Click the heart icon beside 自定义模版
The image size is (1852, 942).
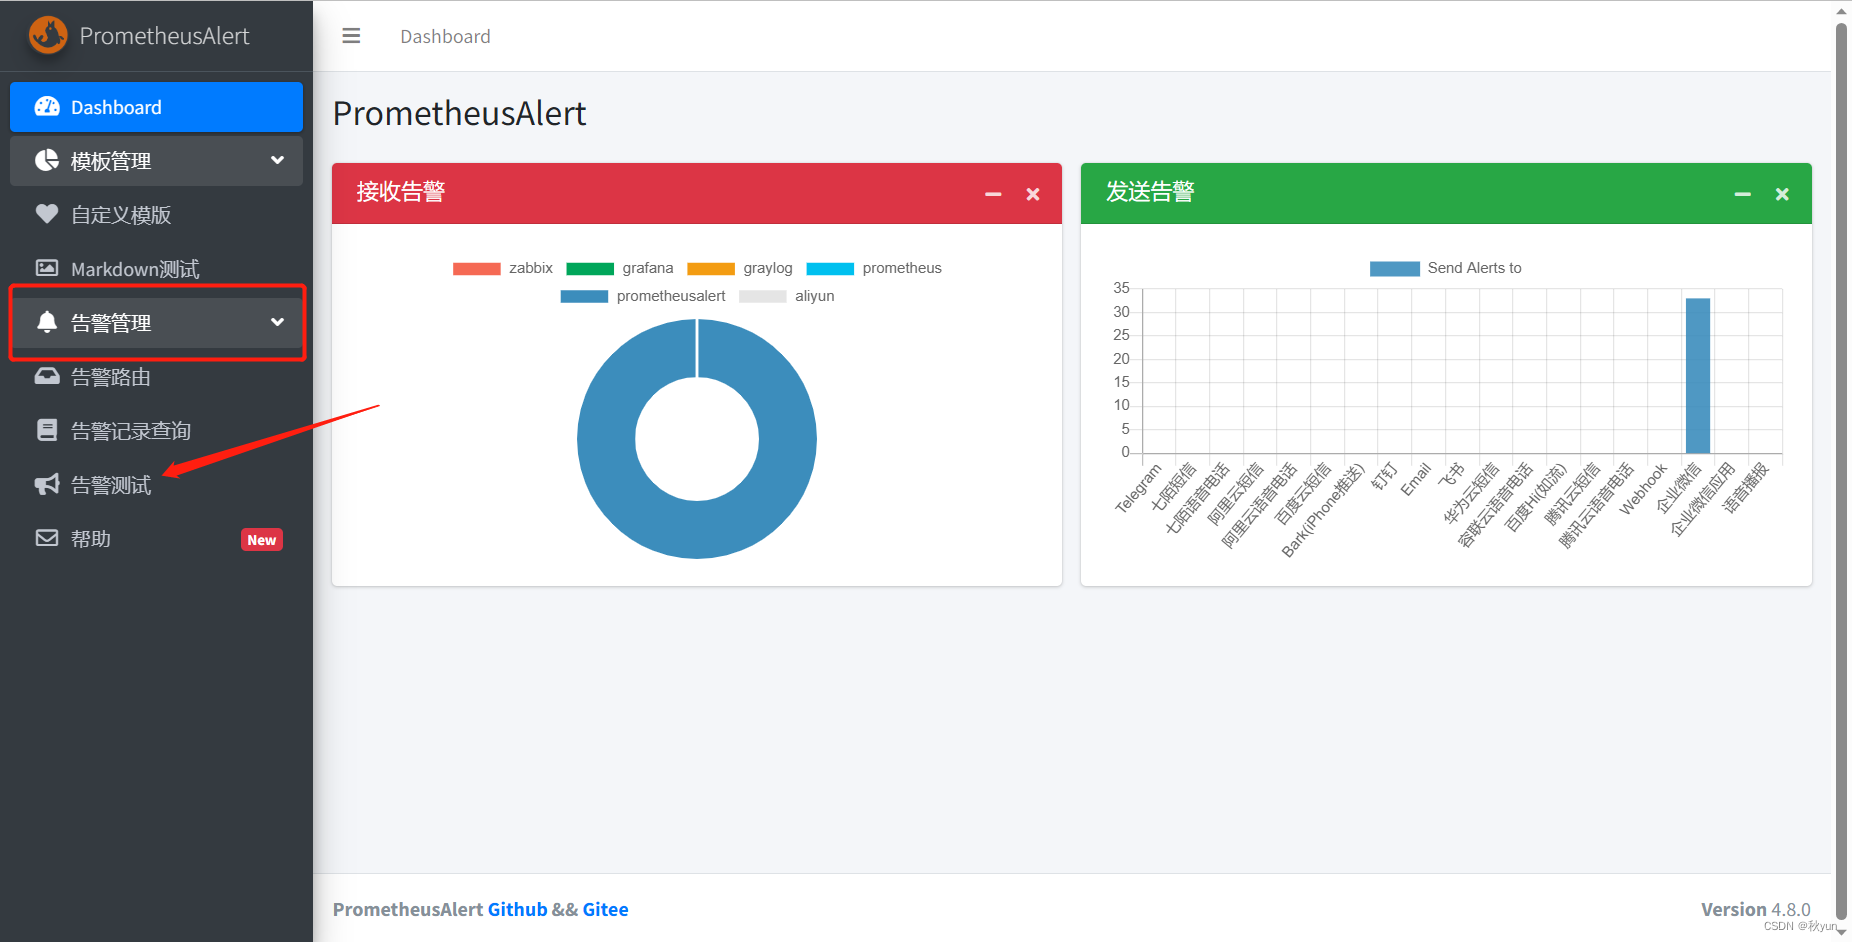click(47, 214)
